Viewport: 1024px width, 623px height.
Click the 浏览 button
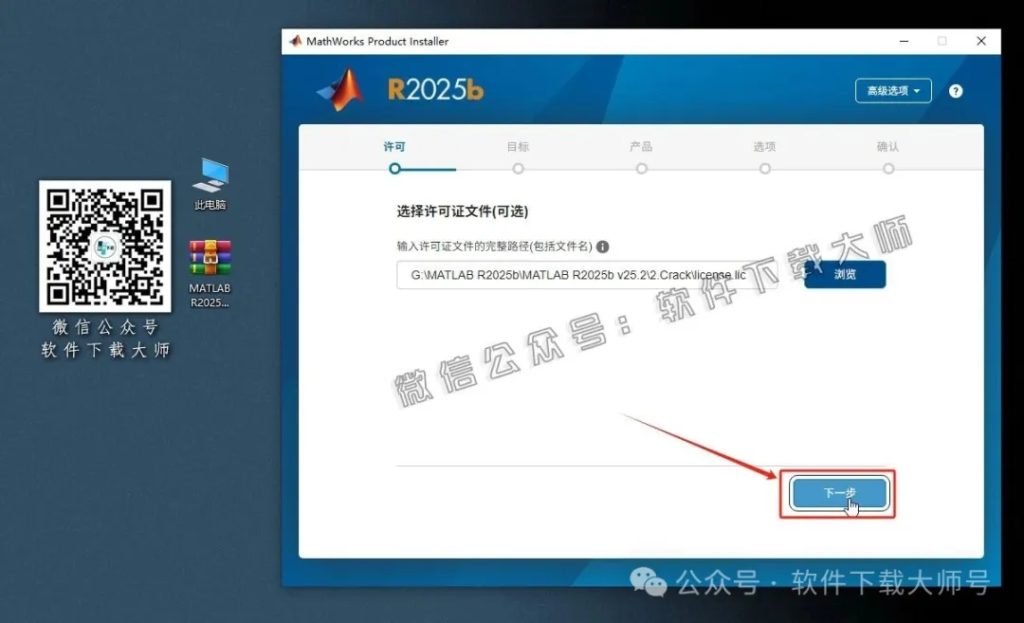point(845,274)
